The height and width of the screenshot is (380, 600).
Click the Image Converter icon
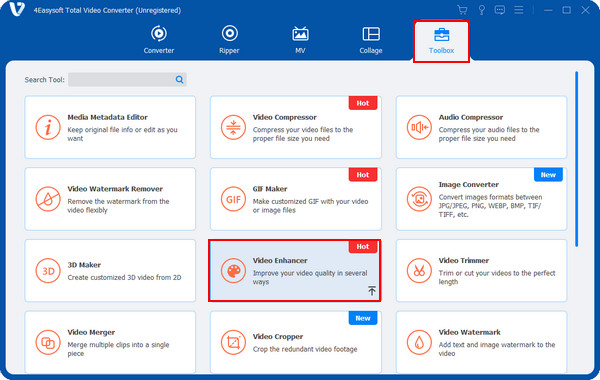419,199
